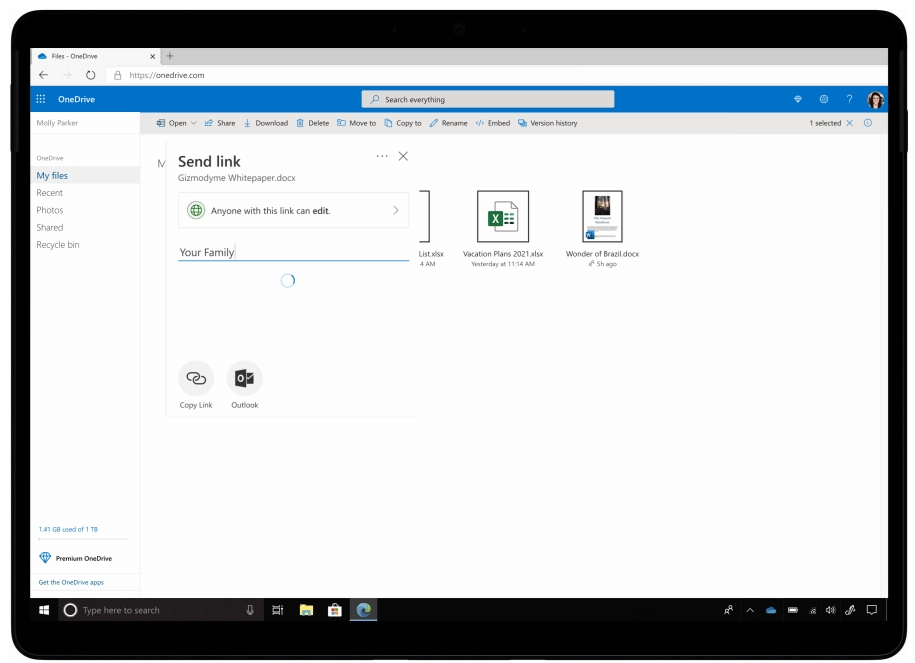Open Version history for the selected file
The height and width of the screenshot is (663, 915).
[x=553, y=122]
